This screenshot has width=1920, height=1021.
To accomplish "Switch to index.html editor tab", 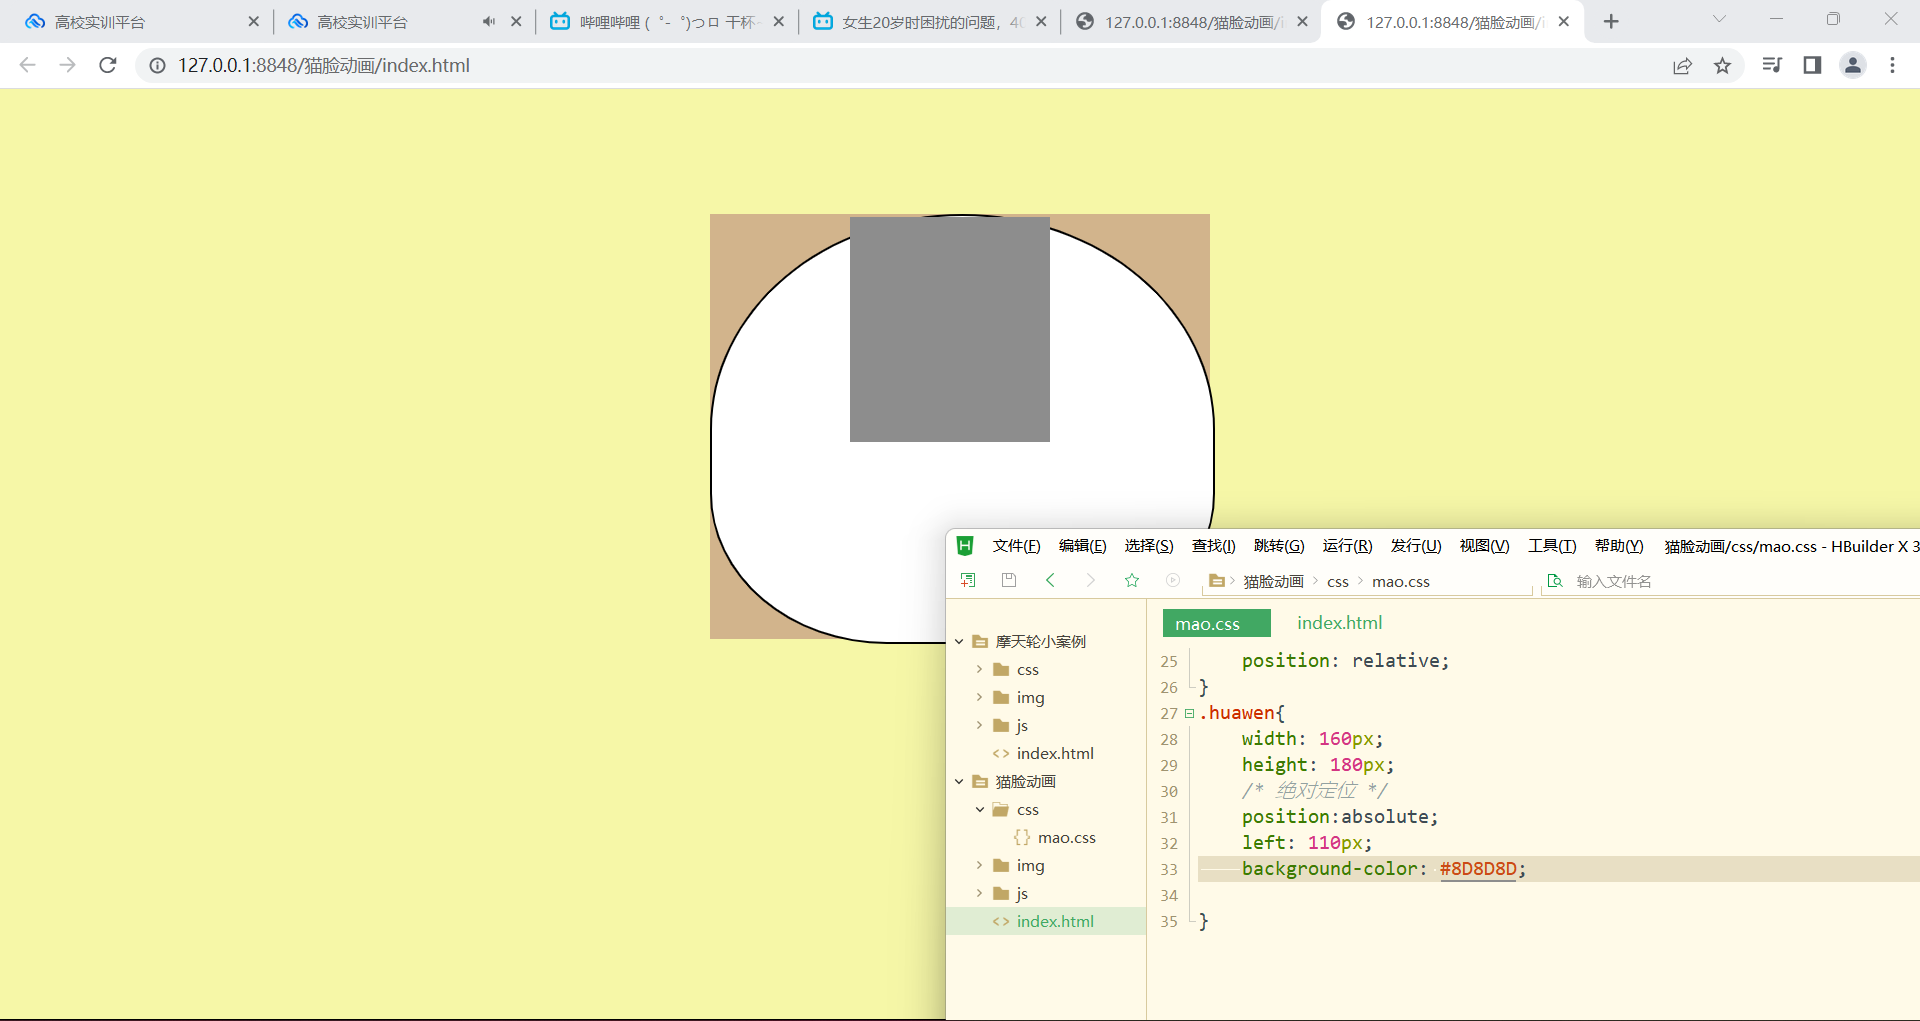I will click(x=1339, y=622).
